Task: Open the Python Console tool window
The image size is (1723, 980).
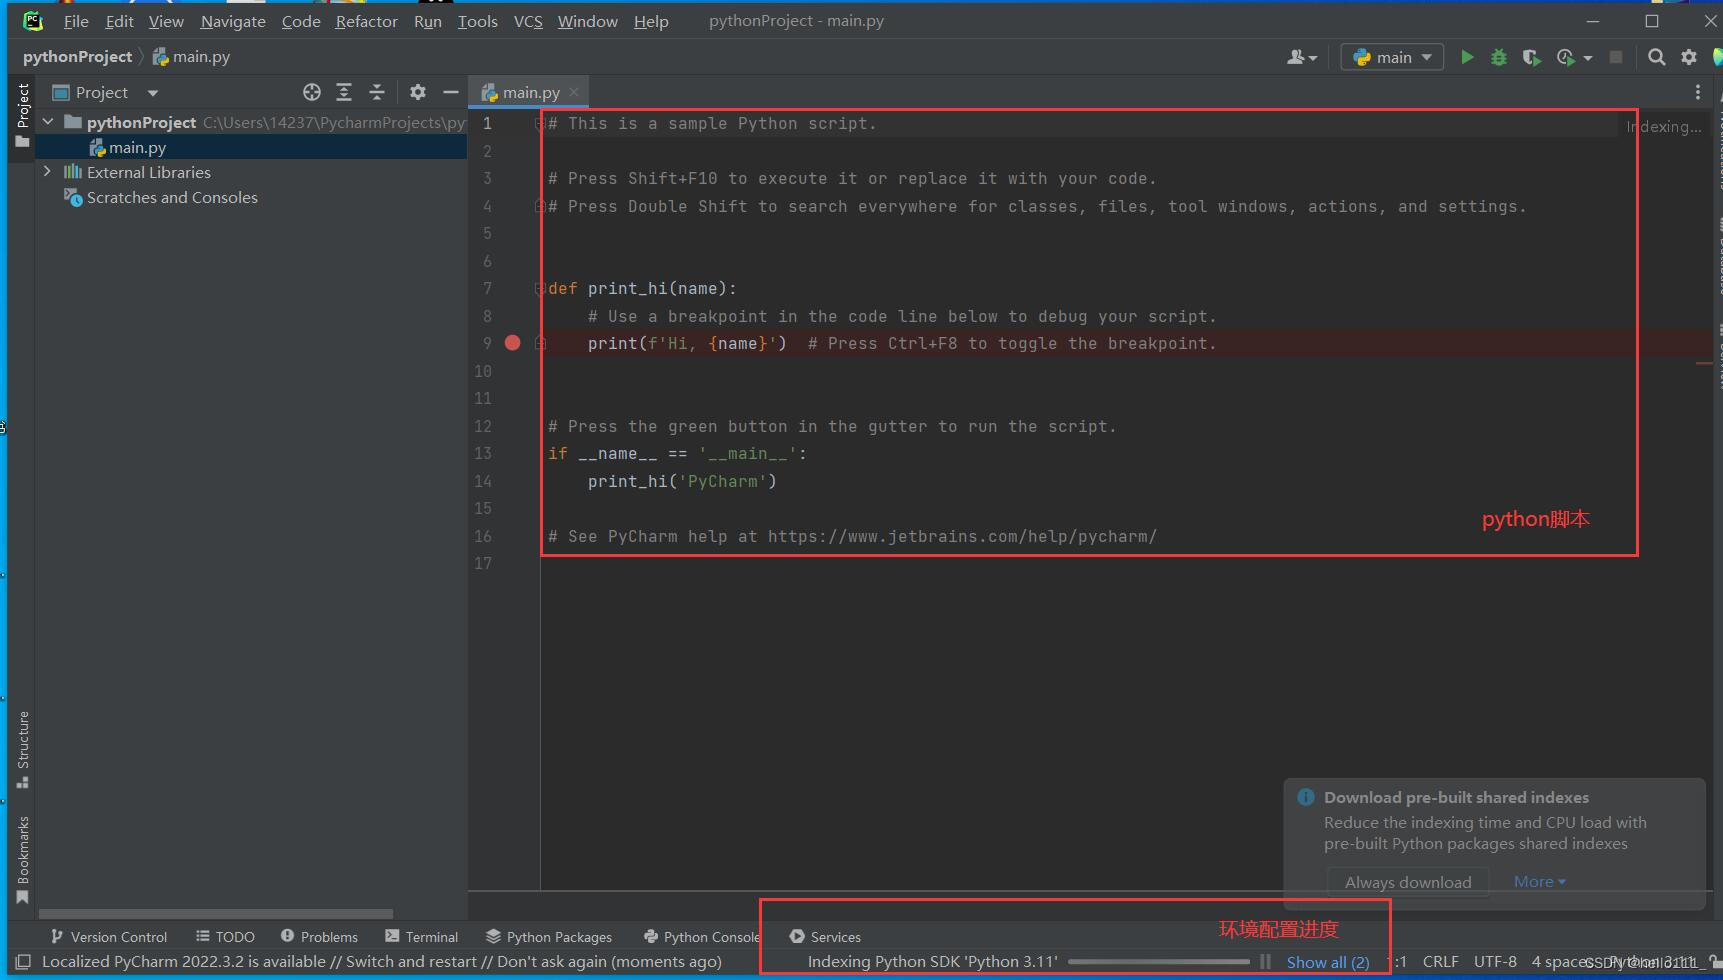Action: pos(700,937)
